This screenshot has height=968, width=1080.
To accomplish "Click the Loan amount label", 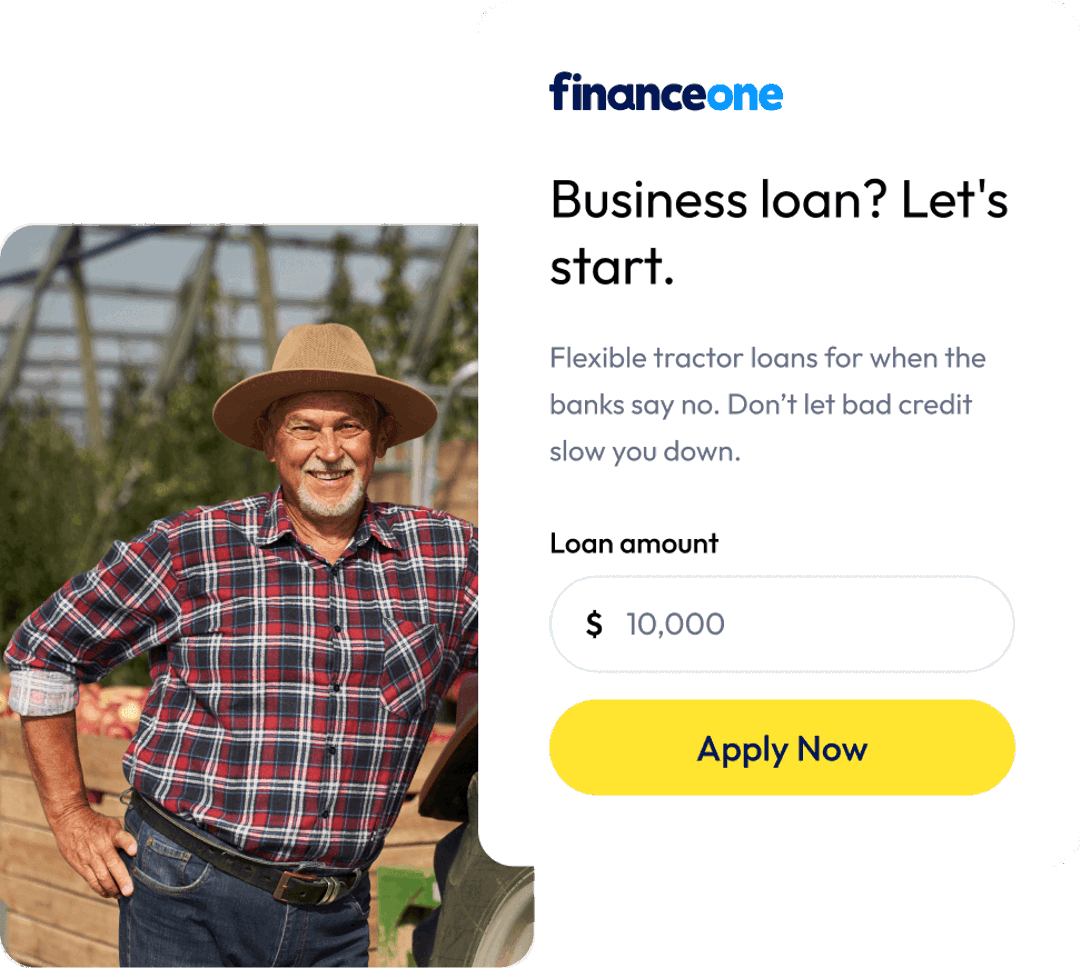I will tap(634, 543).
